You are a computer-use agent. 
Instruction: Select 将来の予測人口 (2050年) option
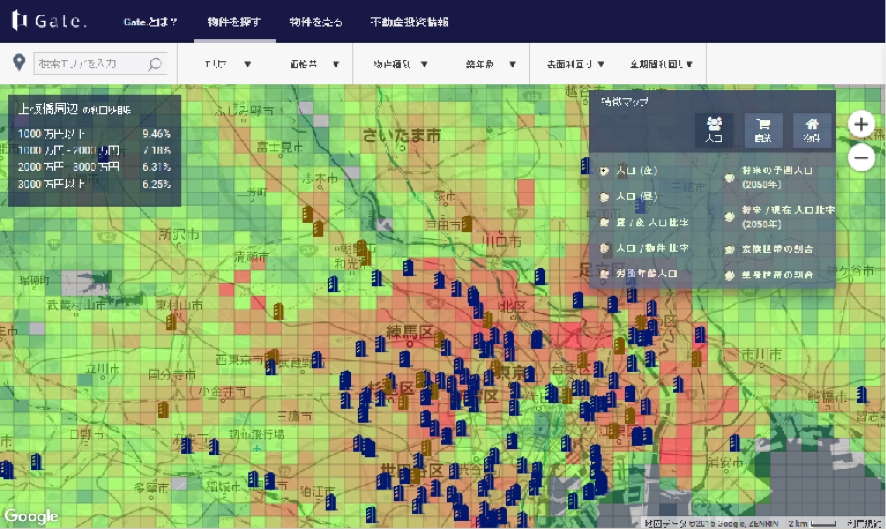[729, 178]
